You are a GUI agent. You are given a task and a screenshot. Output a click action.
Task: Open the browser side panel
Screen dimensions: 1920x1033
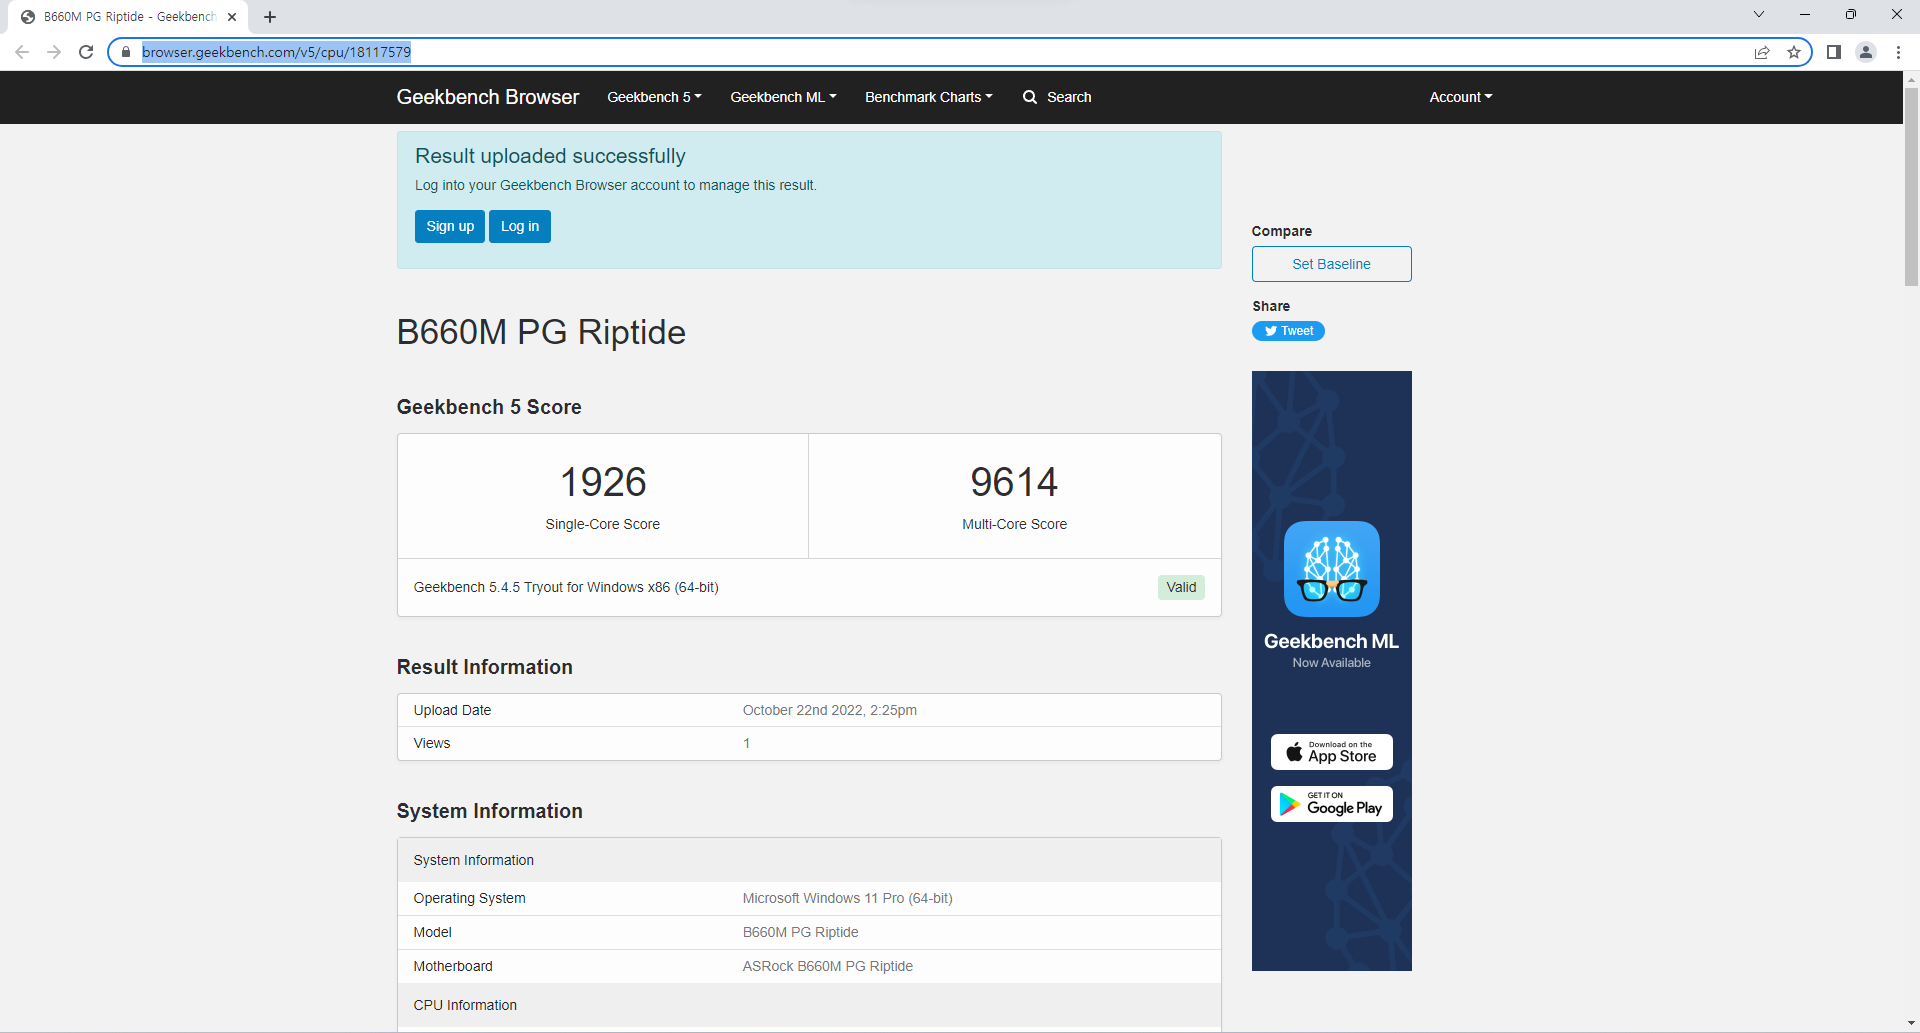pyautogui.click(x=1834, y=52)
